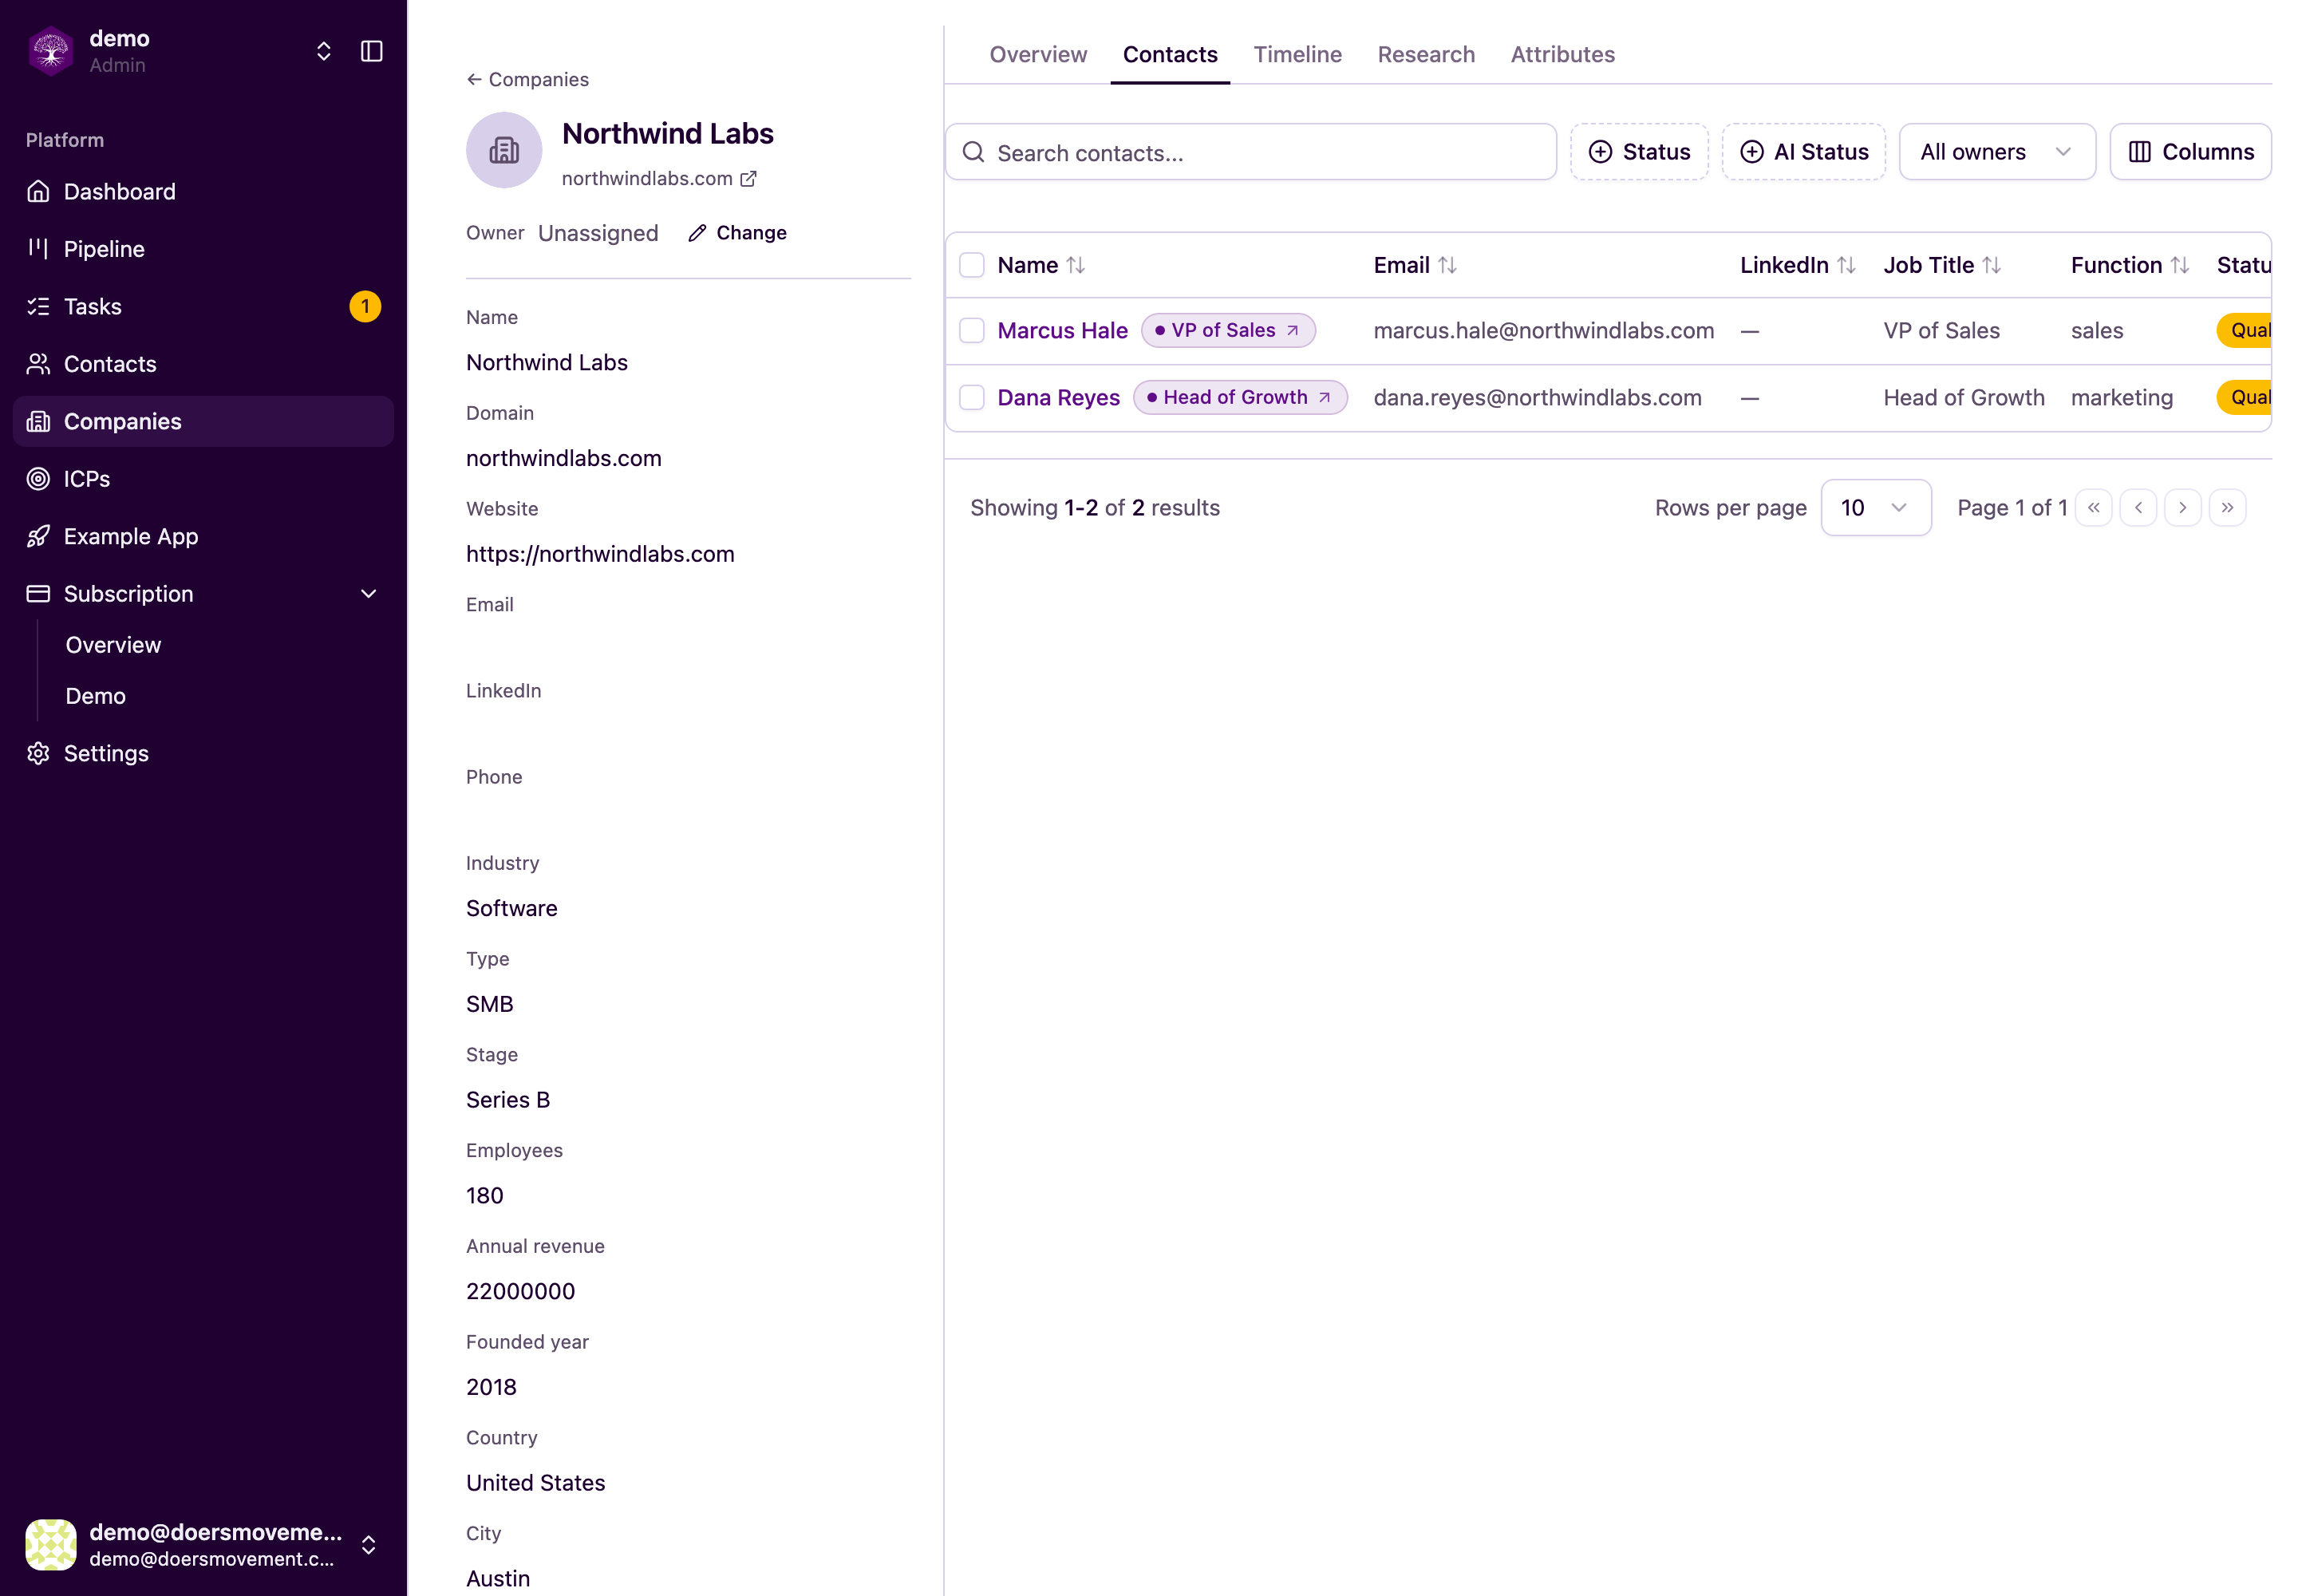Sort contacts by Name column
Viewport: 2298px width, 1596px height.
pyautogui.click(x=1041, y=265)
